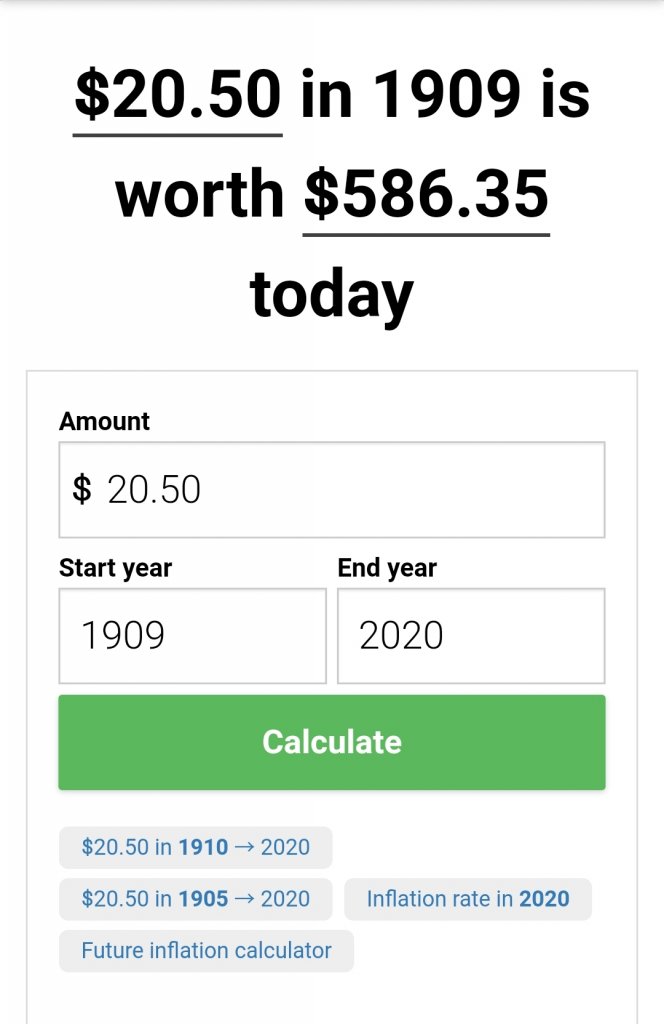Click the Start year label
Viewport: 664px width, 1024px height.
[115, 568]
